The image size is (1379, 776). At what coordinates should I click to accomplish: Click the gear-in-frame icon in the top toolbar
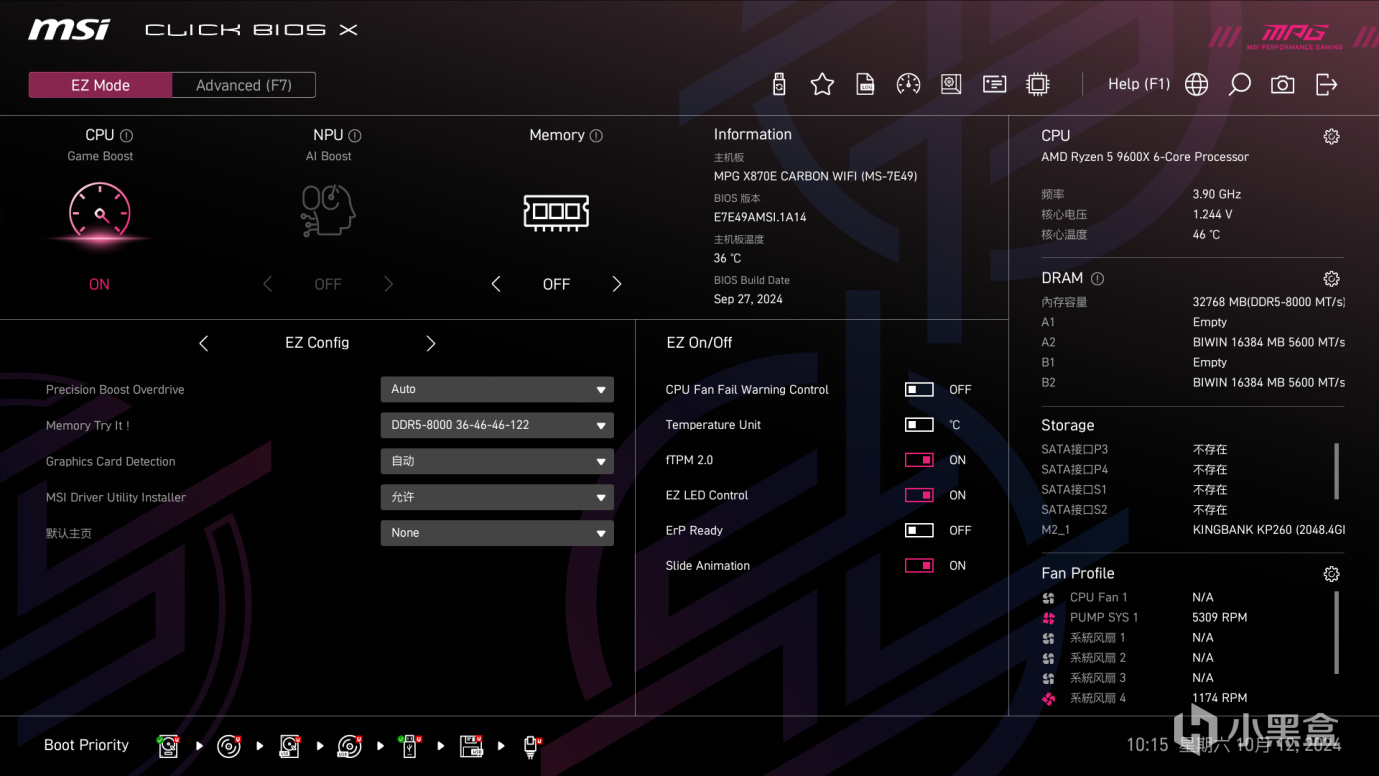[951, 85]
